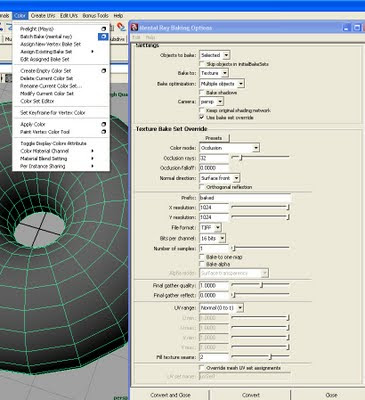
Task: Enable the Bake shadows checkbox
Action: point(201,92)
